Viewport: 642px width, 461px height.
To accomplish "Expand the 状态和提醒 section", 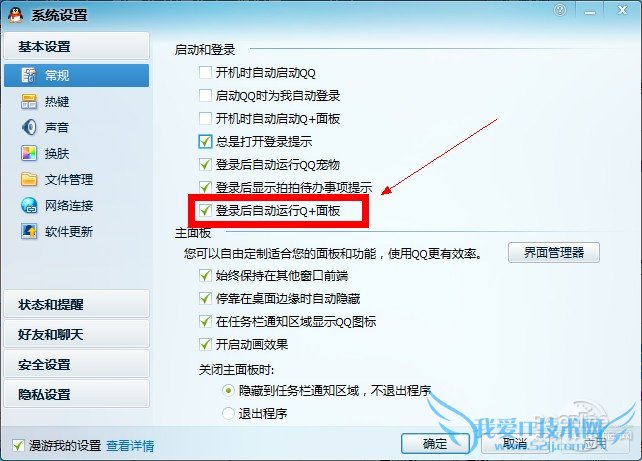I will tap(77, 304).
